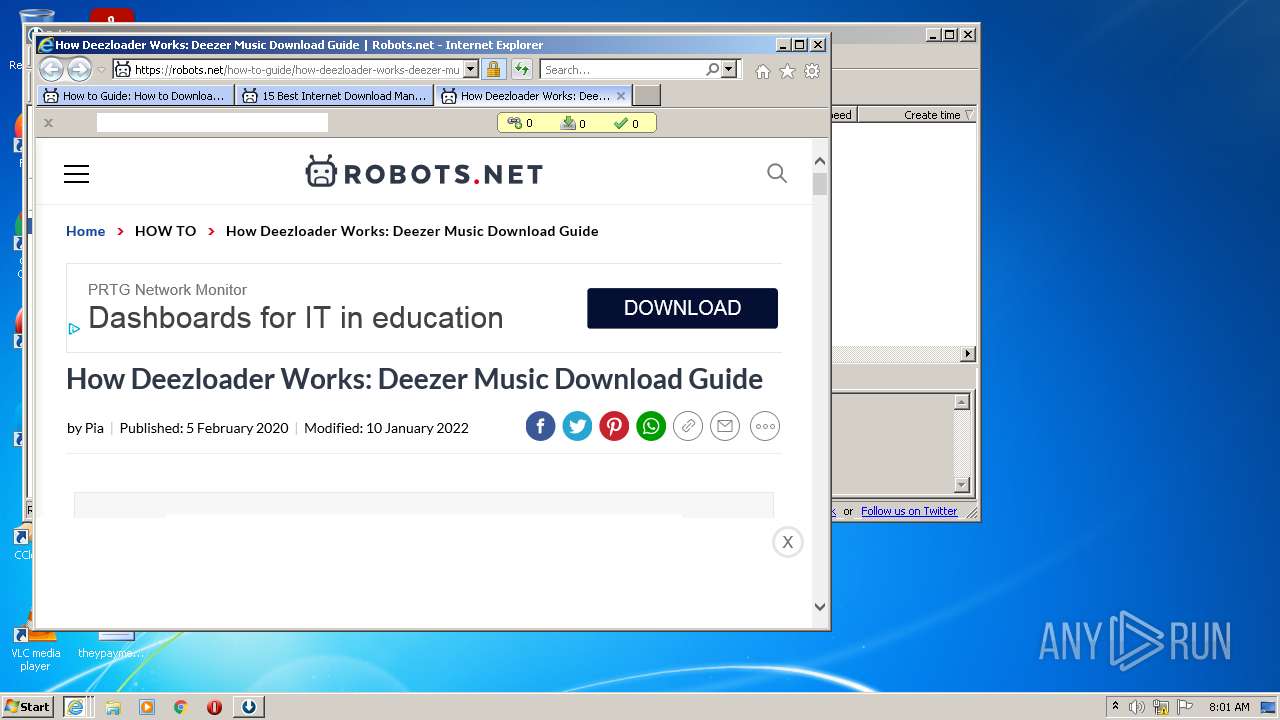Click the page vertical scrollbar thumb
This screenshot has width=1280, height=720.
(820, 184)
